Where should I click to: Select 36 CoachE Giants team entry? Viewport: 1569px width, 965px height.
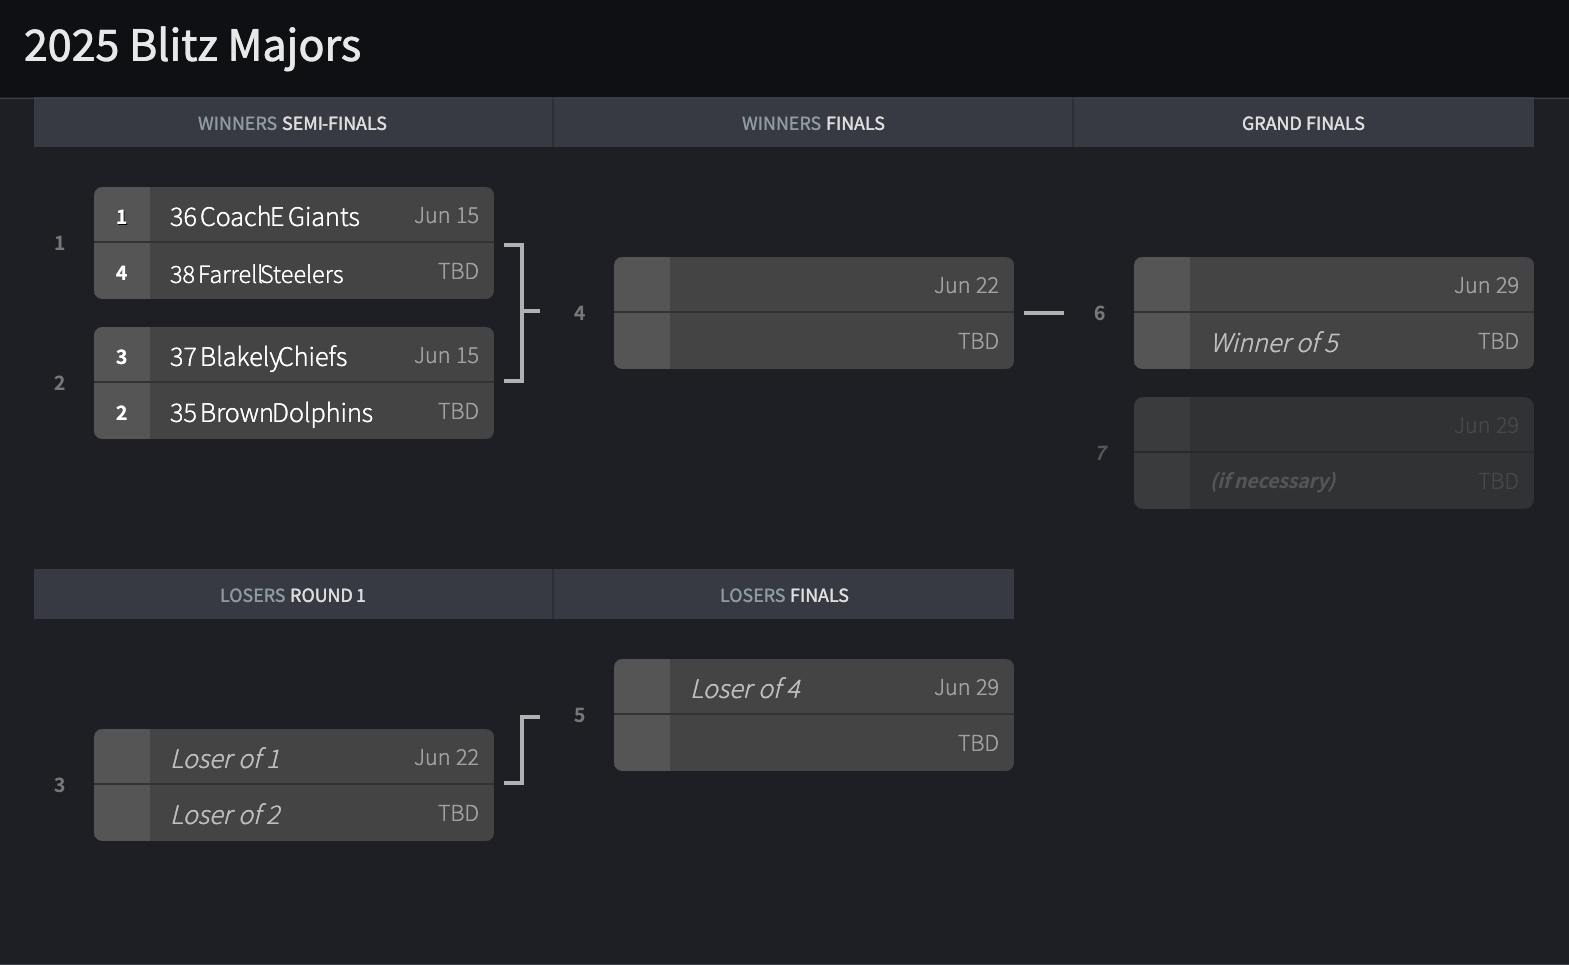294,215
